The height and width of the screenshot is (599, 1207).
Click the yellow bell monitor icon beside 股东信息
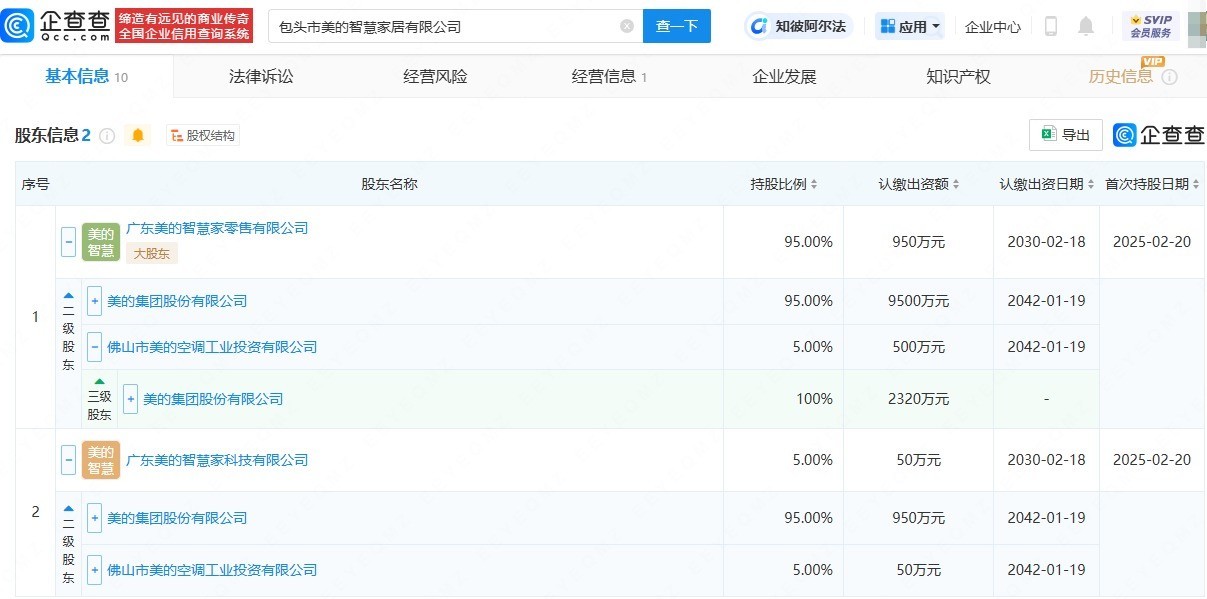138,135
